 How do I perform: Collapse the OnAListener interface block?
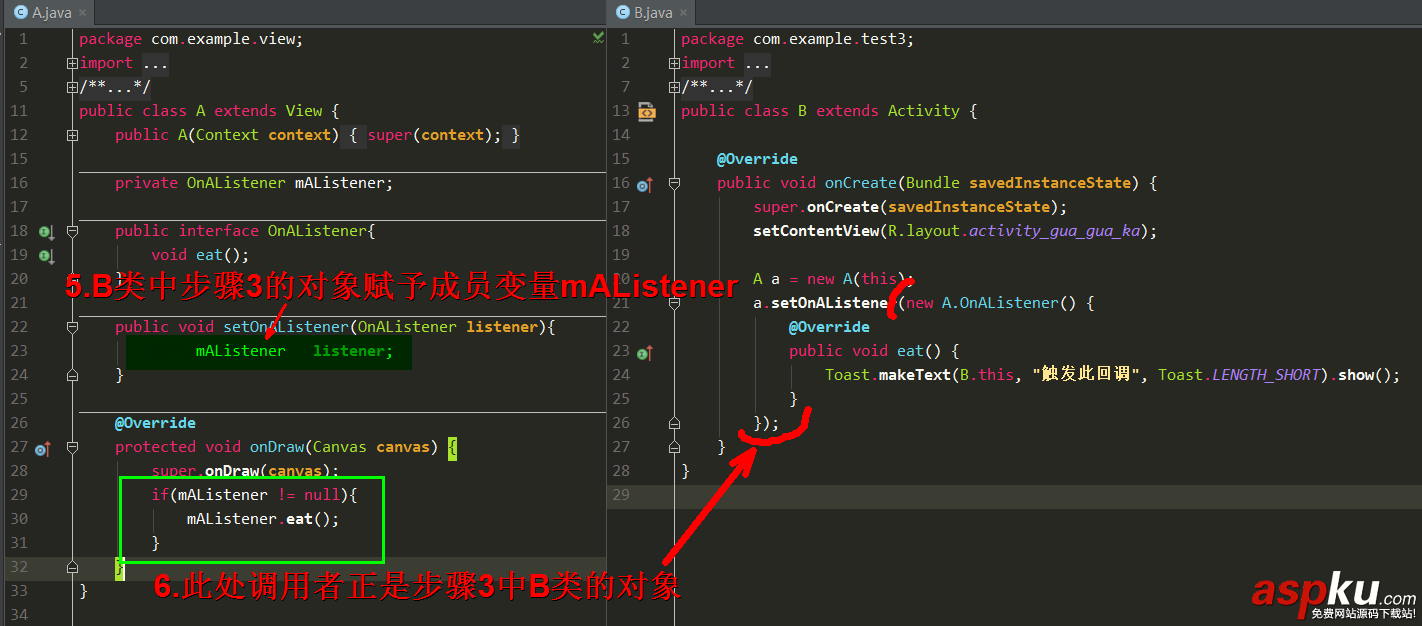pyautogui.click(x=72, y=231)
